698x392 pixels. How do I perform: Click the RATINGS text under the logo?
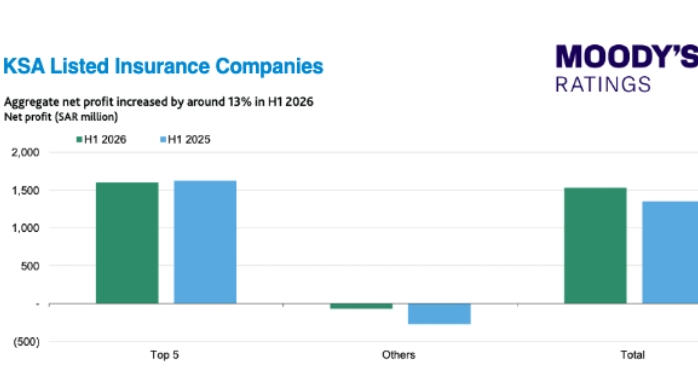(x=603, y=85)
